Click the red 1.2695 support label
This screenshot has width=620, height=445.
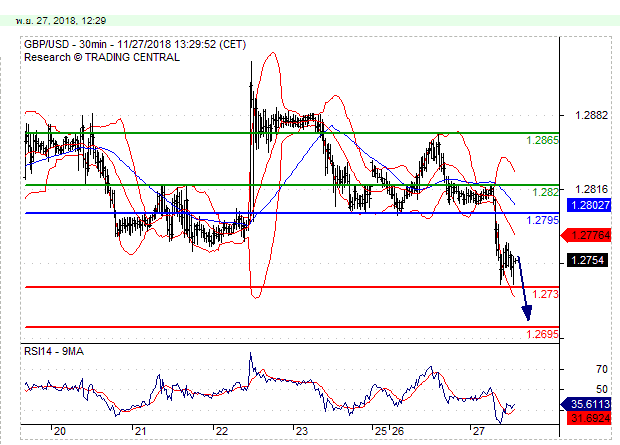(542, 334)
